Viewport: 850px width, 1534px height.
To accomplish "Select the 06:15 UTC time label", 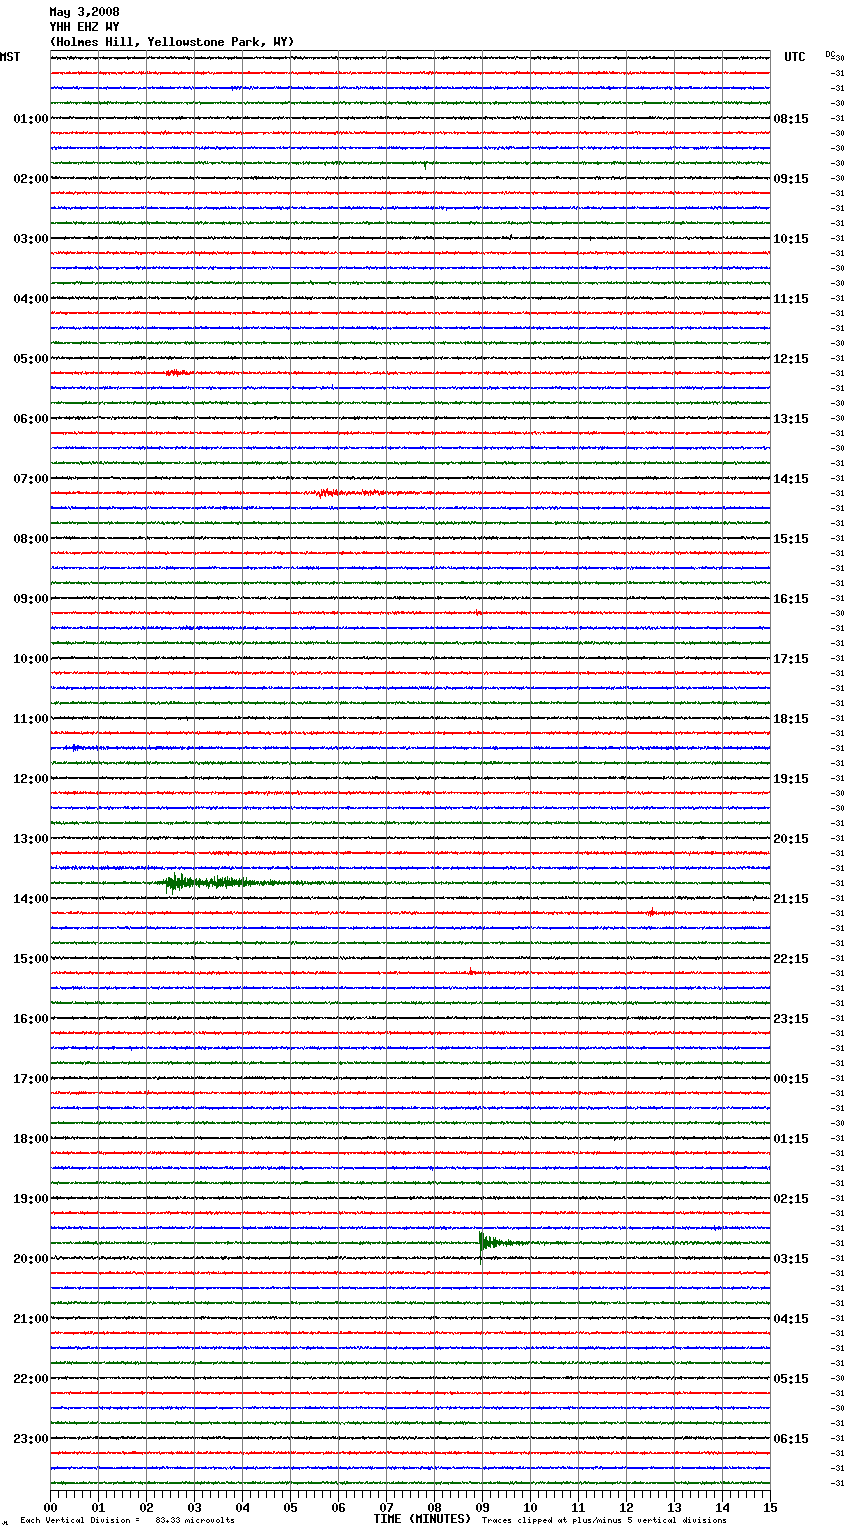I will 791,1439.
